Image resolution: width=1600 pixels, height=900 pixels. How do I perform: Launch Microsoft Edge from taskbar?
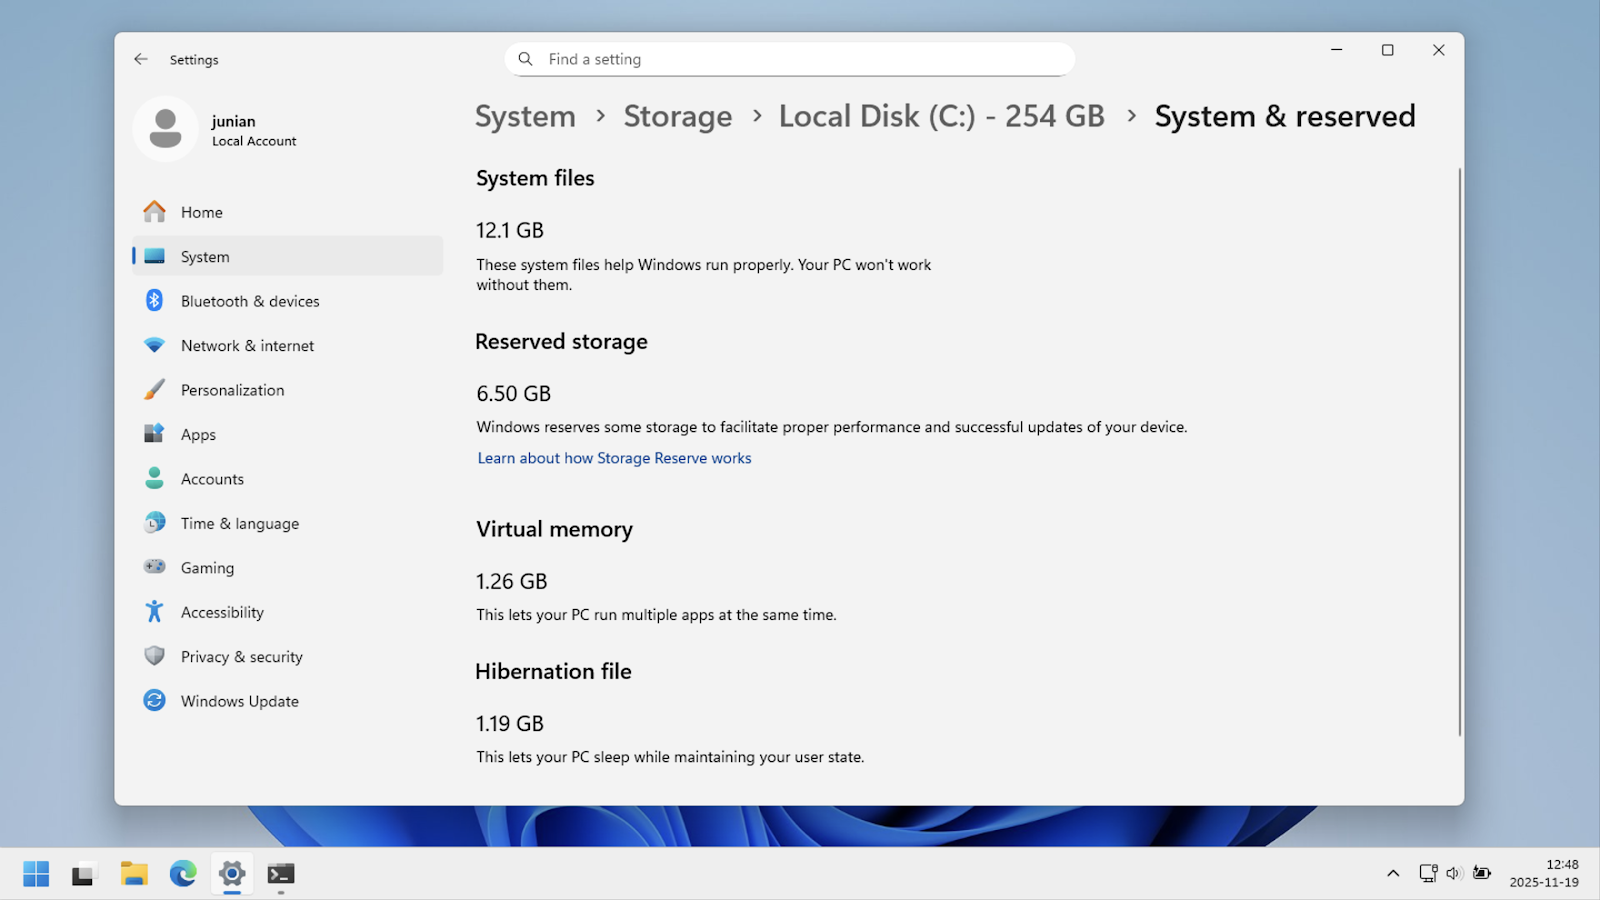click(x=183, y=874)
